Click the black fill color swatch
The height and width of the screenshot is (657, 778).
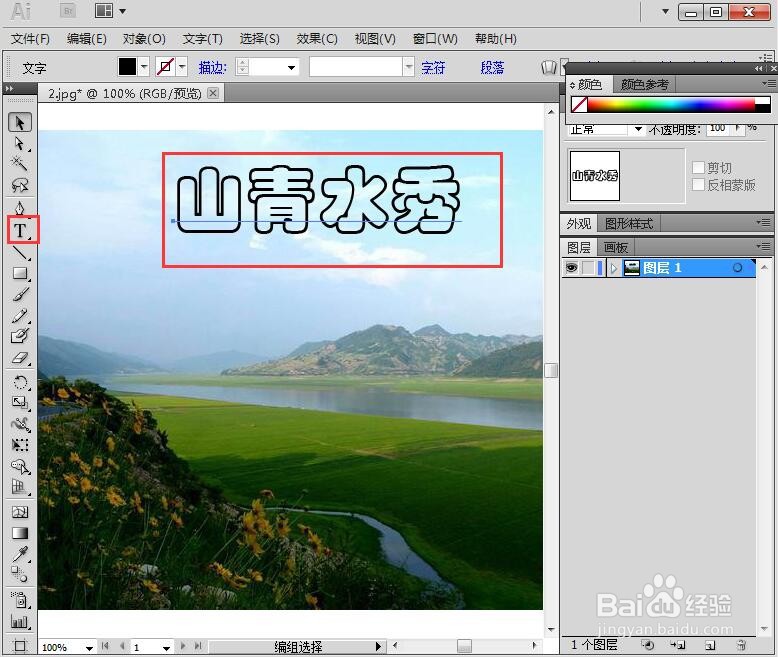(127, 66)
